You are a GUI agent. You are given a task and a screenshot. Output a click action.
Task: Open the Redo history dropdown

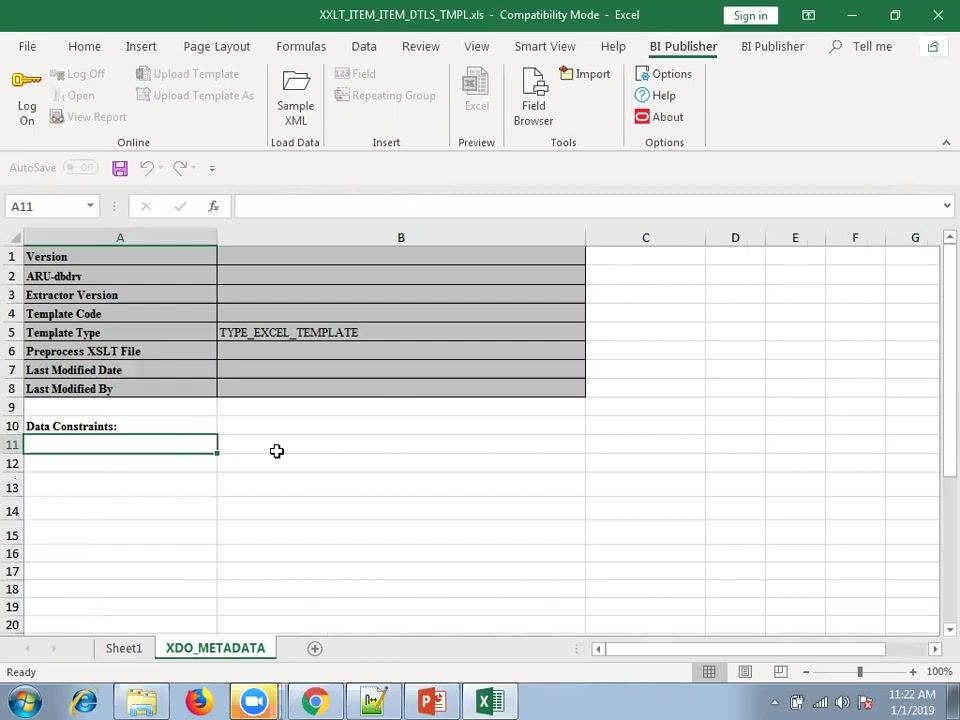coord(193,167)
